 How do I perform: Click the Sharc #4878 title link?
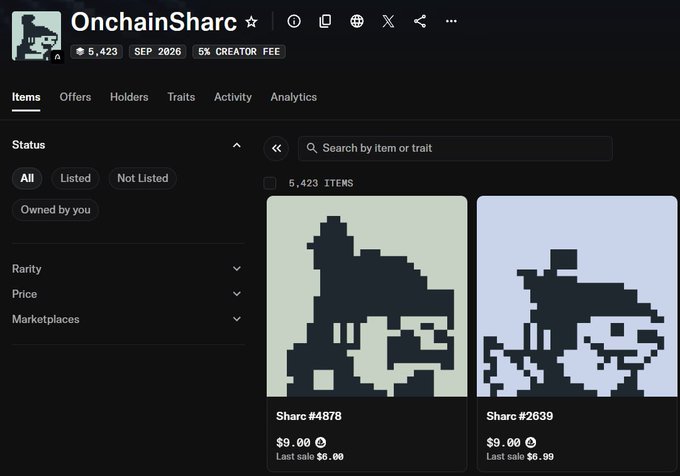309,416
